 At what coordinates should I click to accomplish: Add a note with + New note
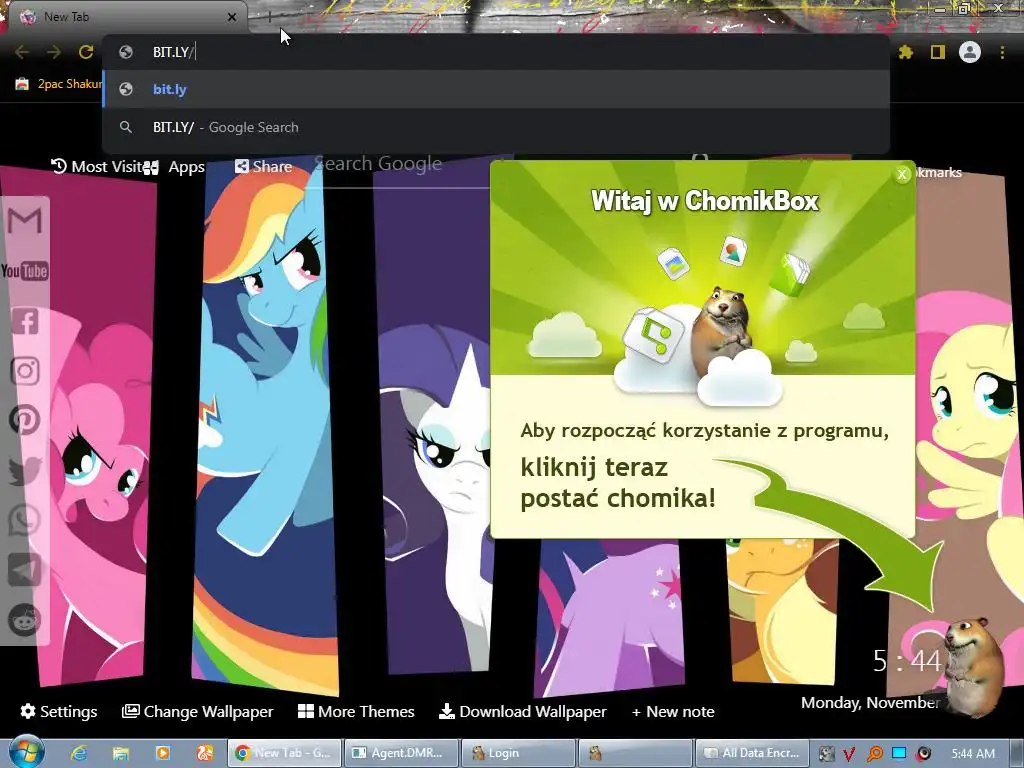(x=673, y=711)
